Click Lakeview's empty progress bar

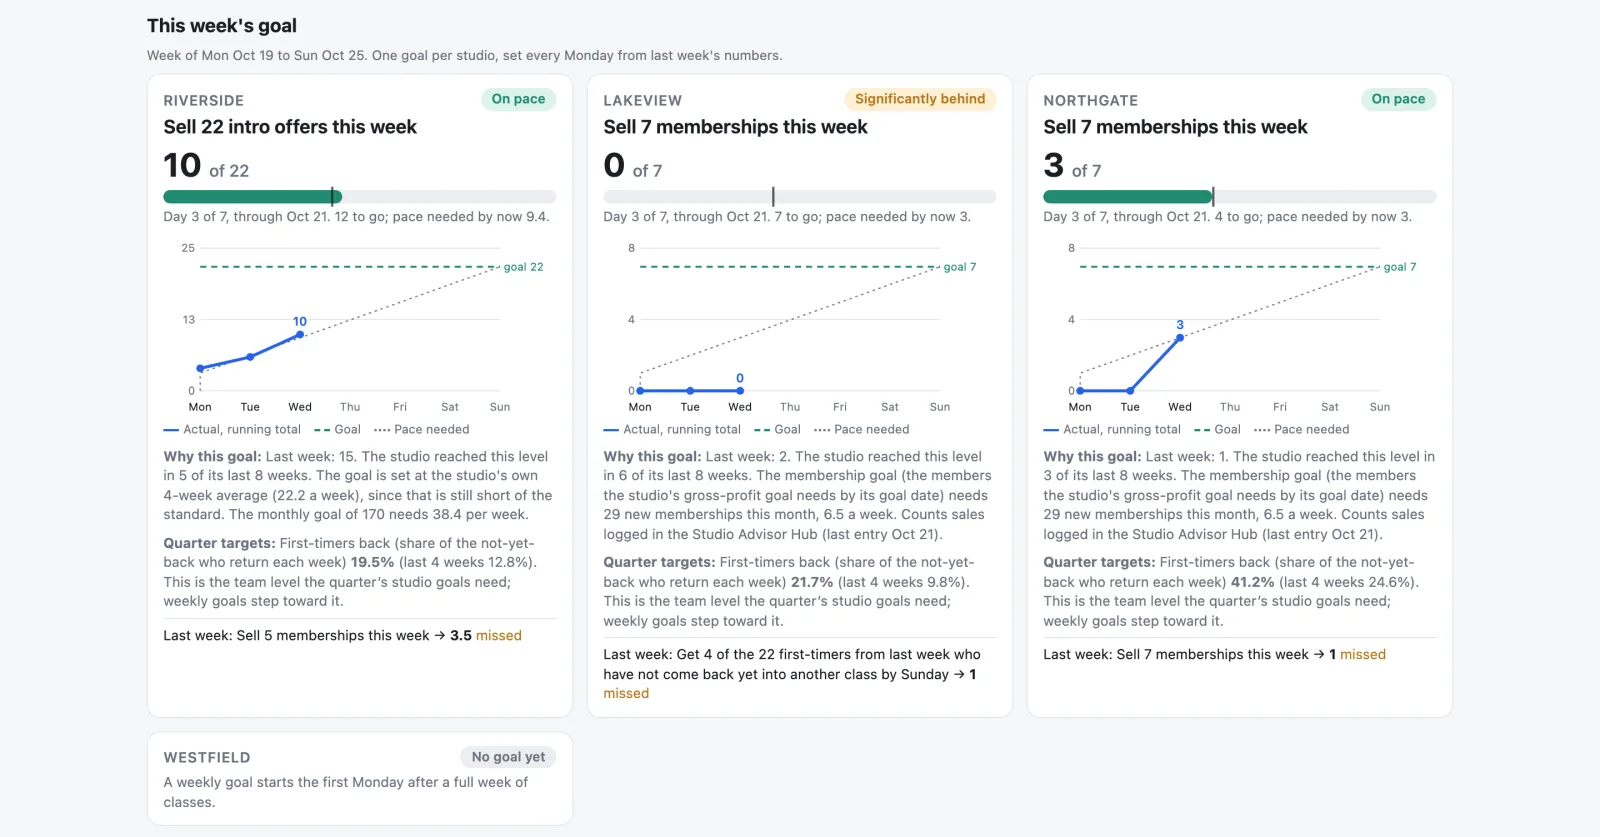(800, 197)
